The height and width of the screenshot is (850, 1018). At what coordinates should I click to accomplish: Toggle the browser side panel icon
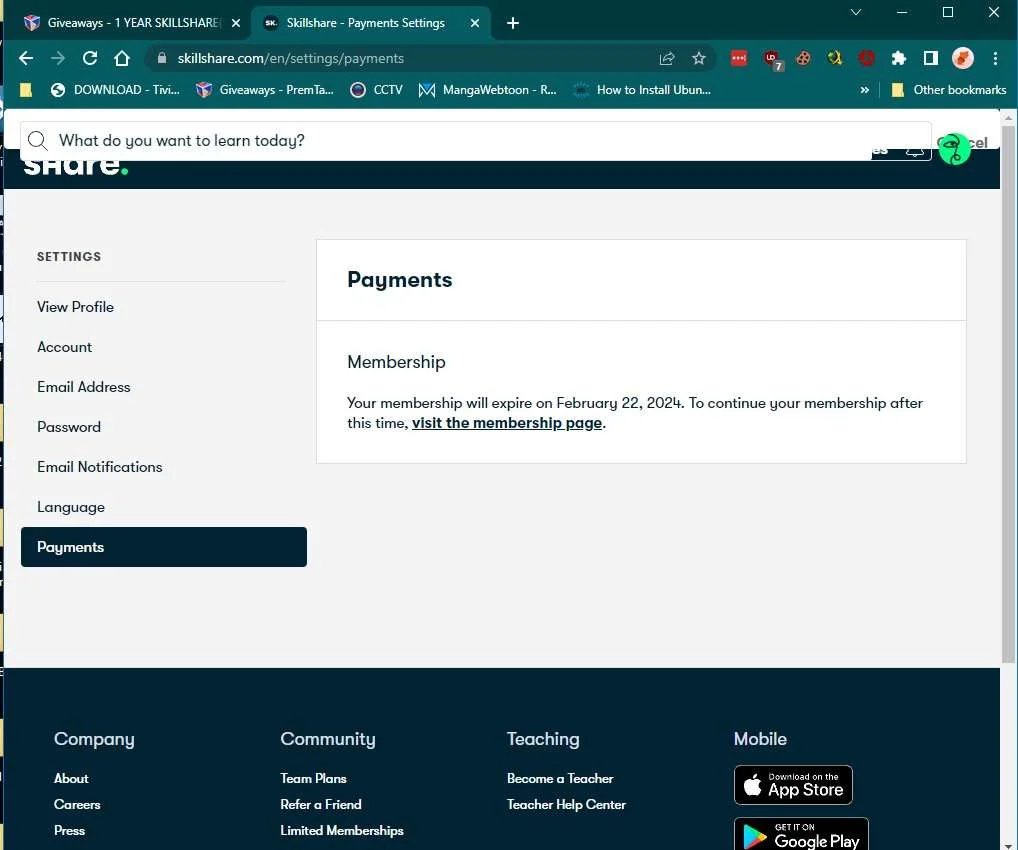(930, 58)
